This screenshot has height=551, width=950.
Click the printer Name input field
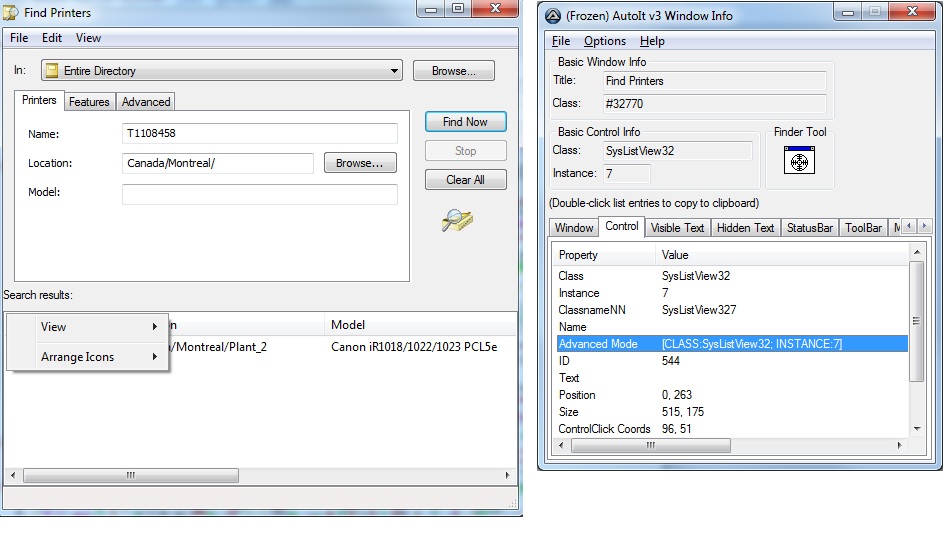(260, 133)
